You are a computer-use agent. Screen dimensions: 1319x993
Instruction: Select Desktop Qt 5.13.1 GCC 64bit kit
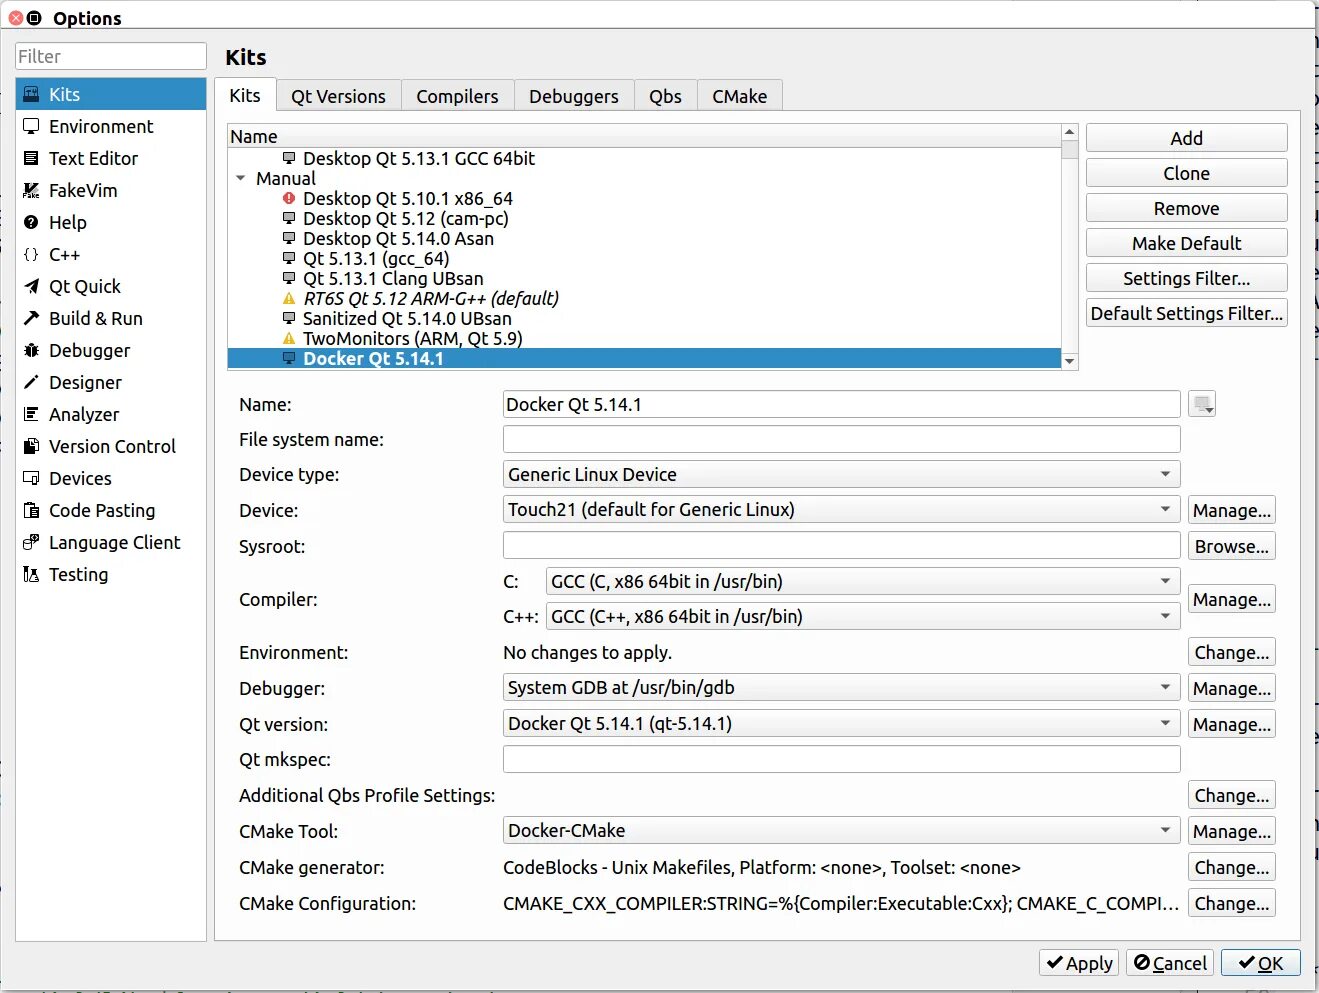pos(644,158)
